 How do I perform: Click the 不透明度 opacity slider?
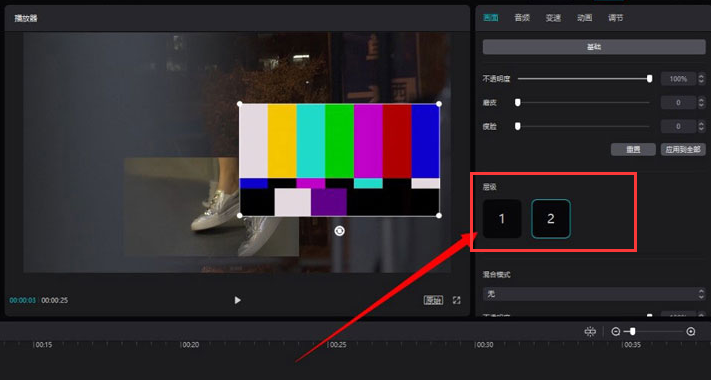585,79
